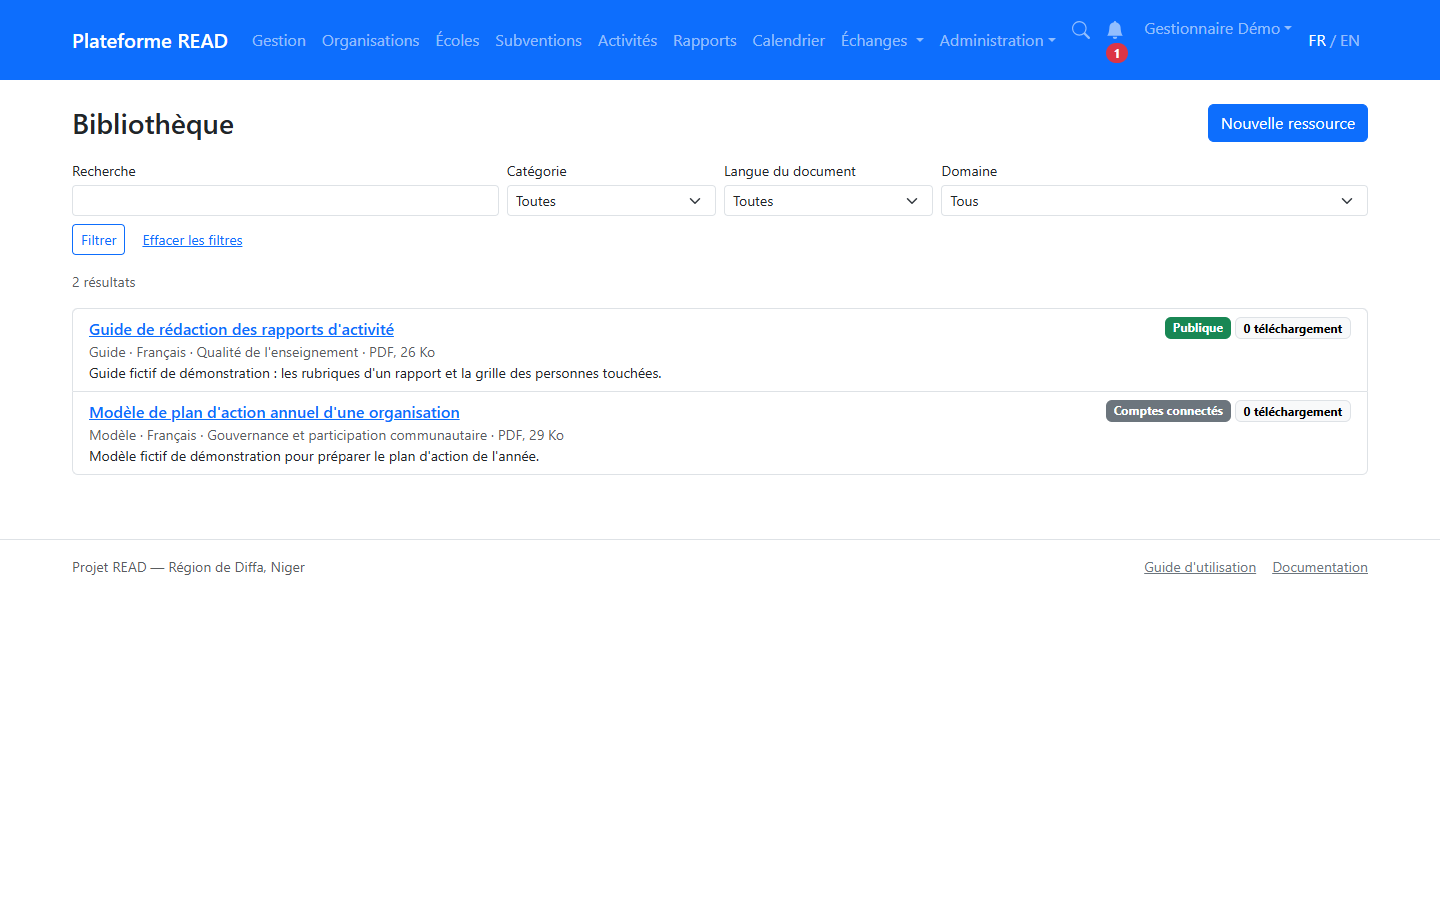Go to the Gestion menu item

(x=279, y=41)
